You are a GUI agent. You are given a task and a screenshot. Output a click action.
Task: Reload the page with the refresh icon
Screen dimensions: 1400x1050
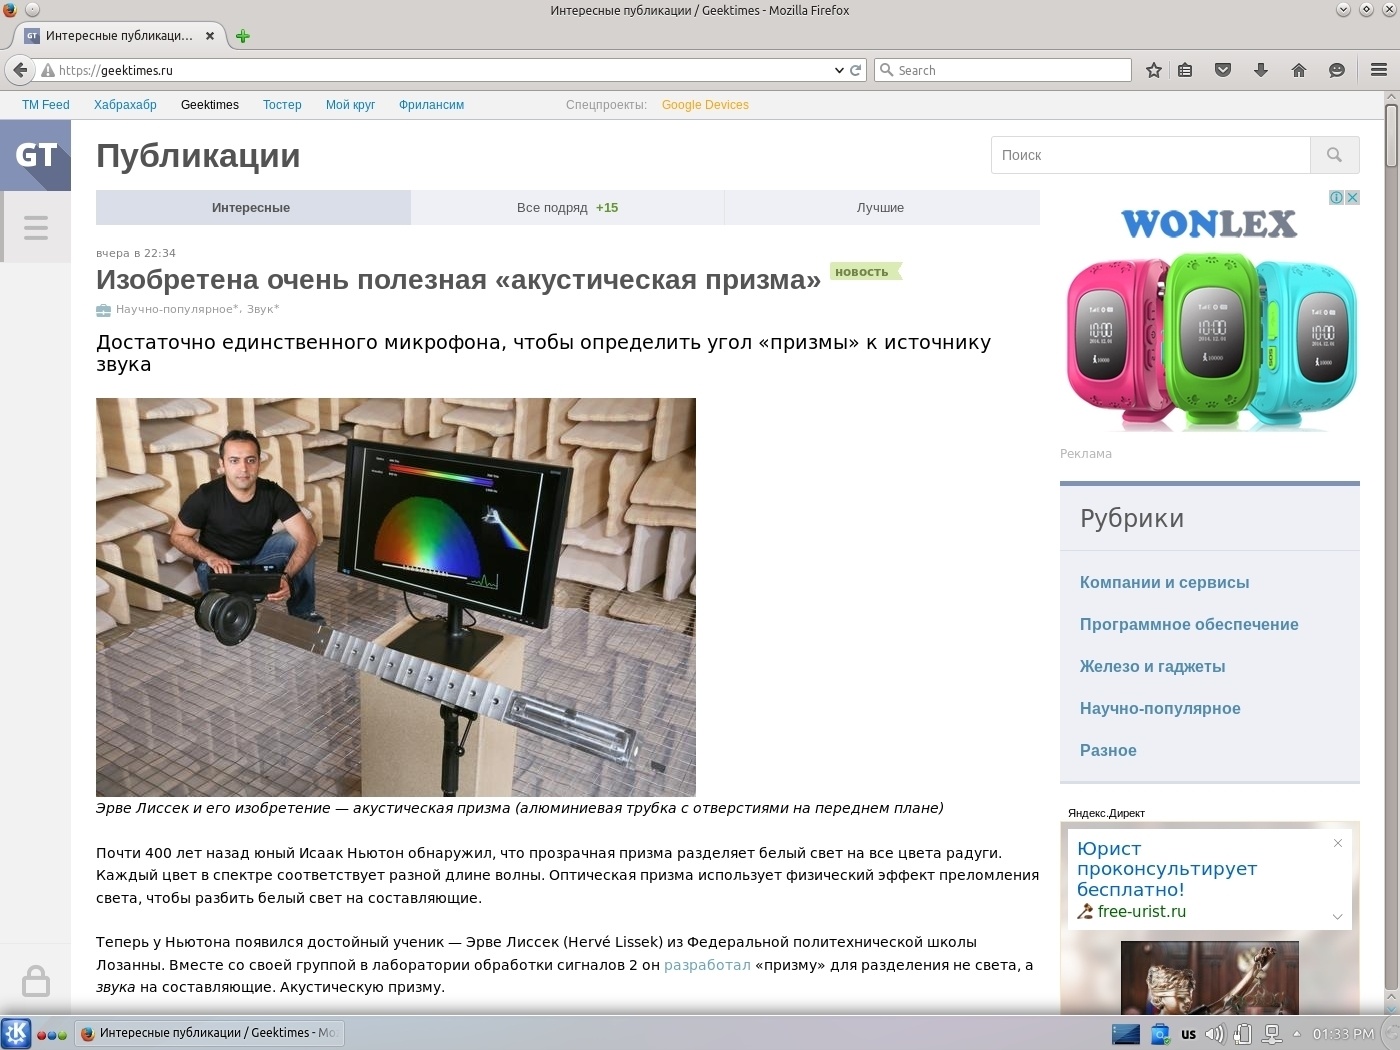point(856,70)
